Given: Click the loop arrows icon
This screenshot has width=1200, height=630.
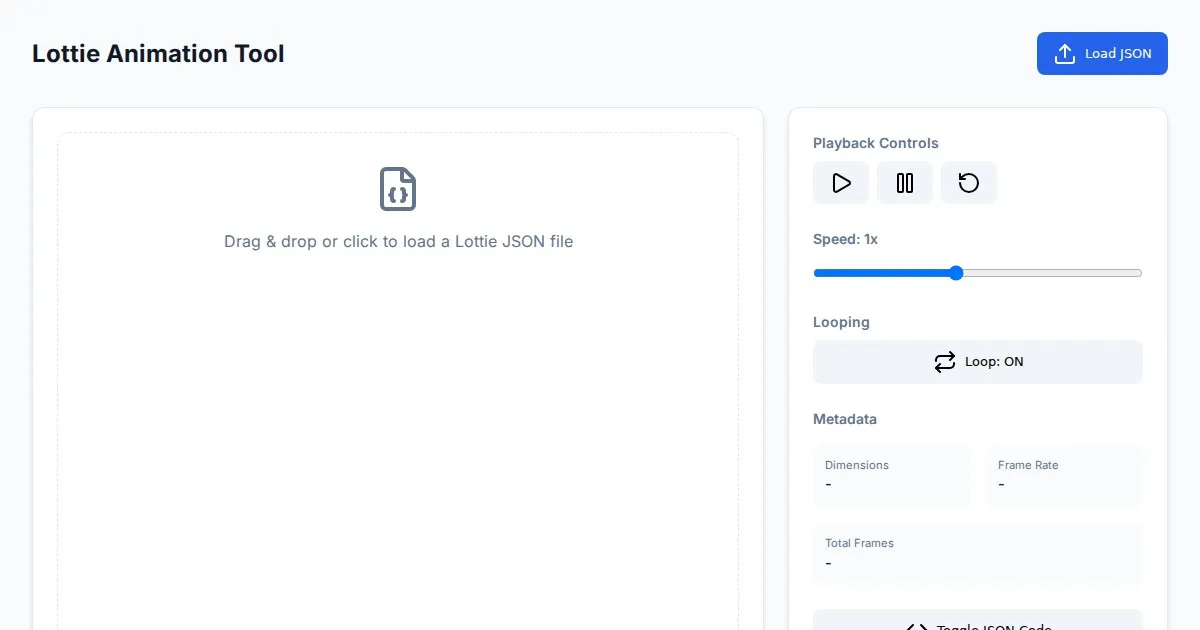Looking at the screenshot, I should coord(945,362).
